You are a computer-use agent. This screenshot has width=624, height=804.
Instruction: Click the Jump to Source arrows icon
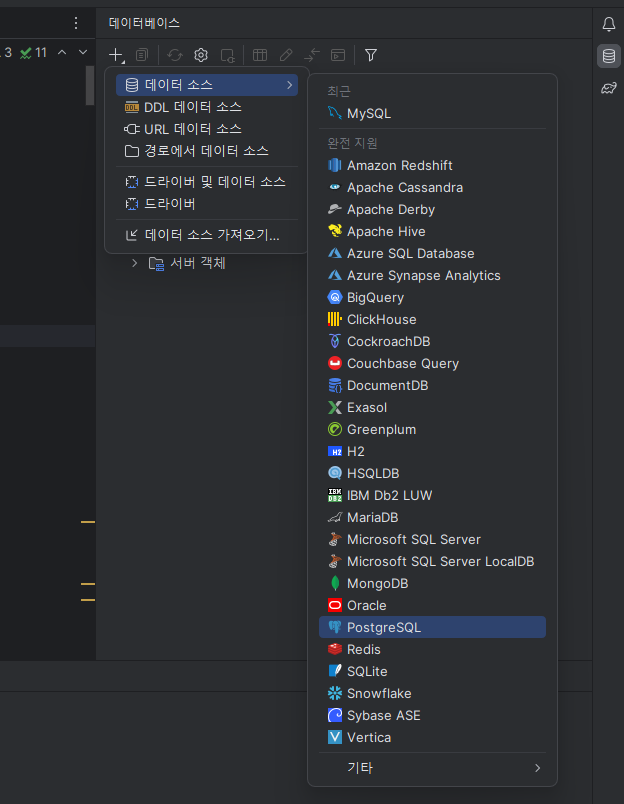click(x=312, y=55)
